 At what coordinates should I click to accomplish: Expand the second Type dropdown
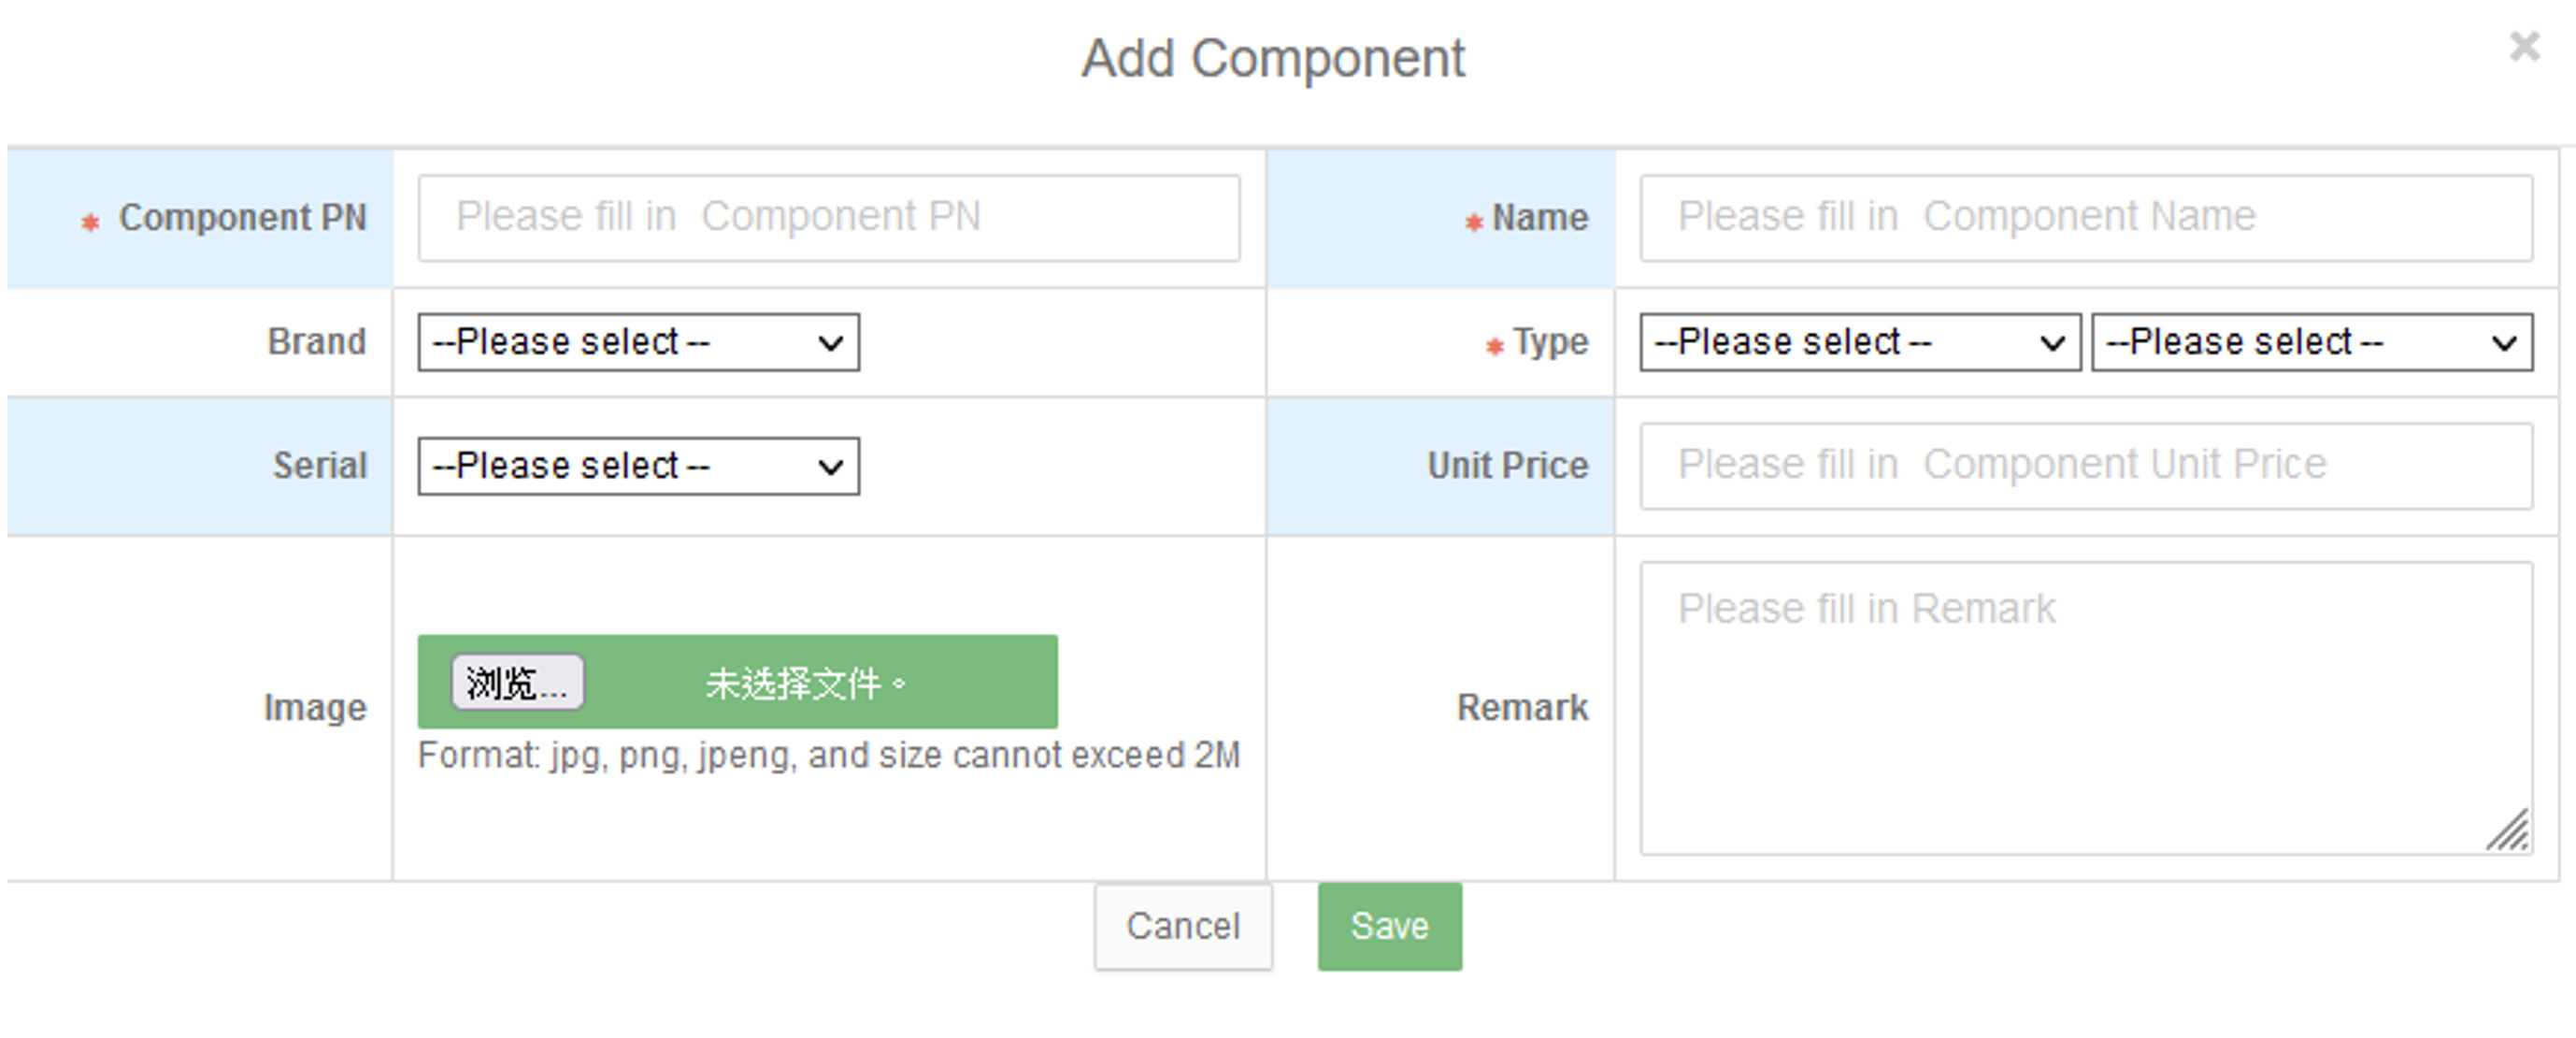(2312, 342)
